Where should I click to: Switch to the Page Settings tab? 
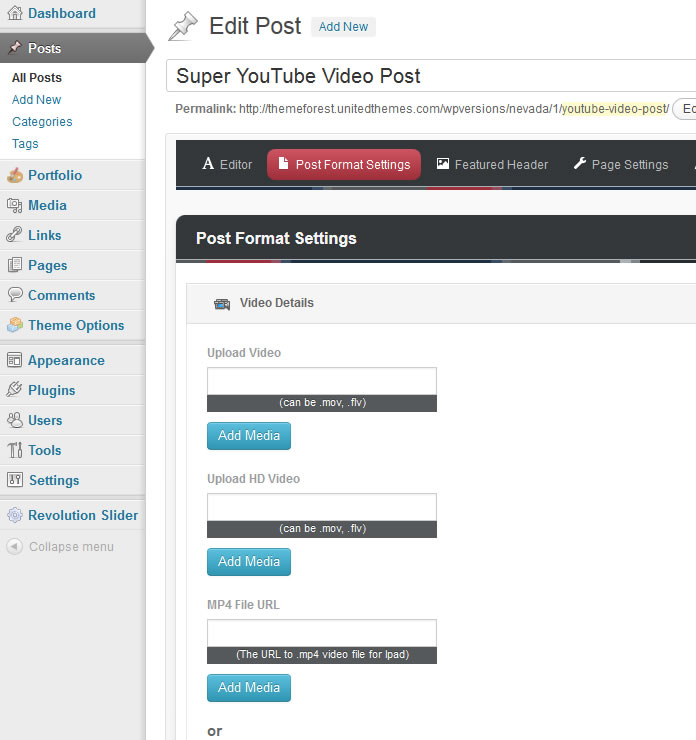(x=620, y=165)
